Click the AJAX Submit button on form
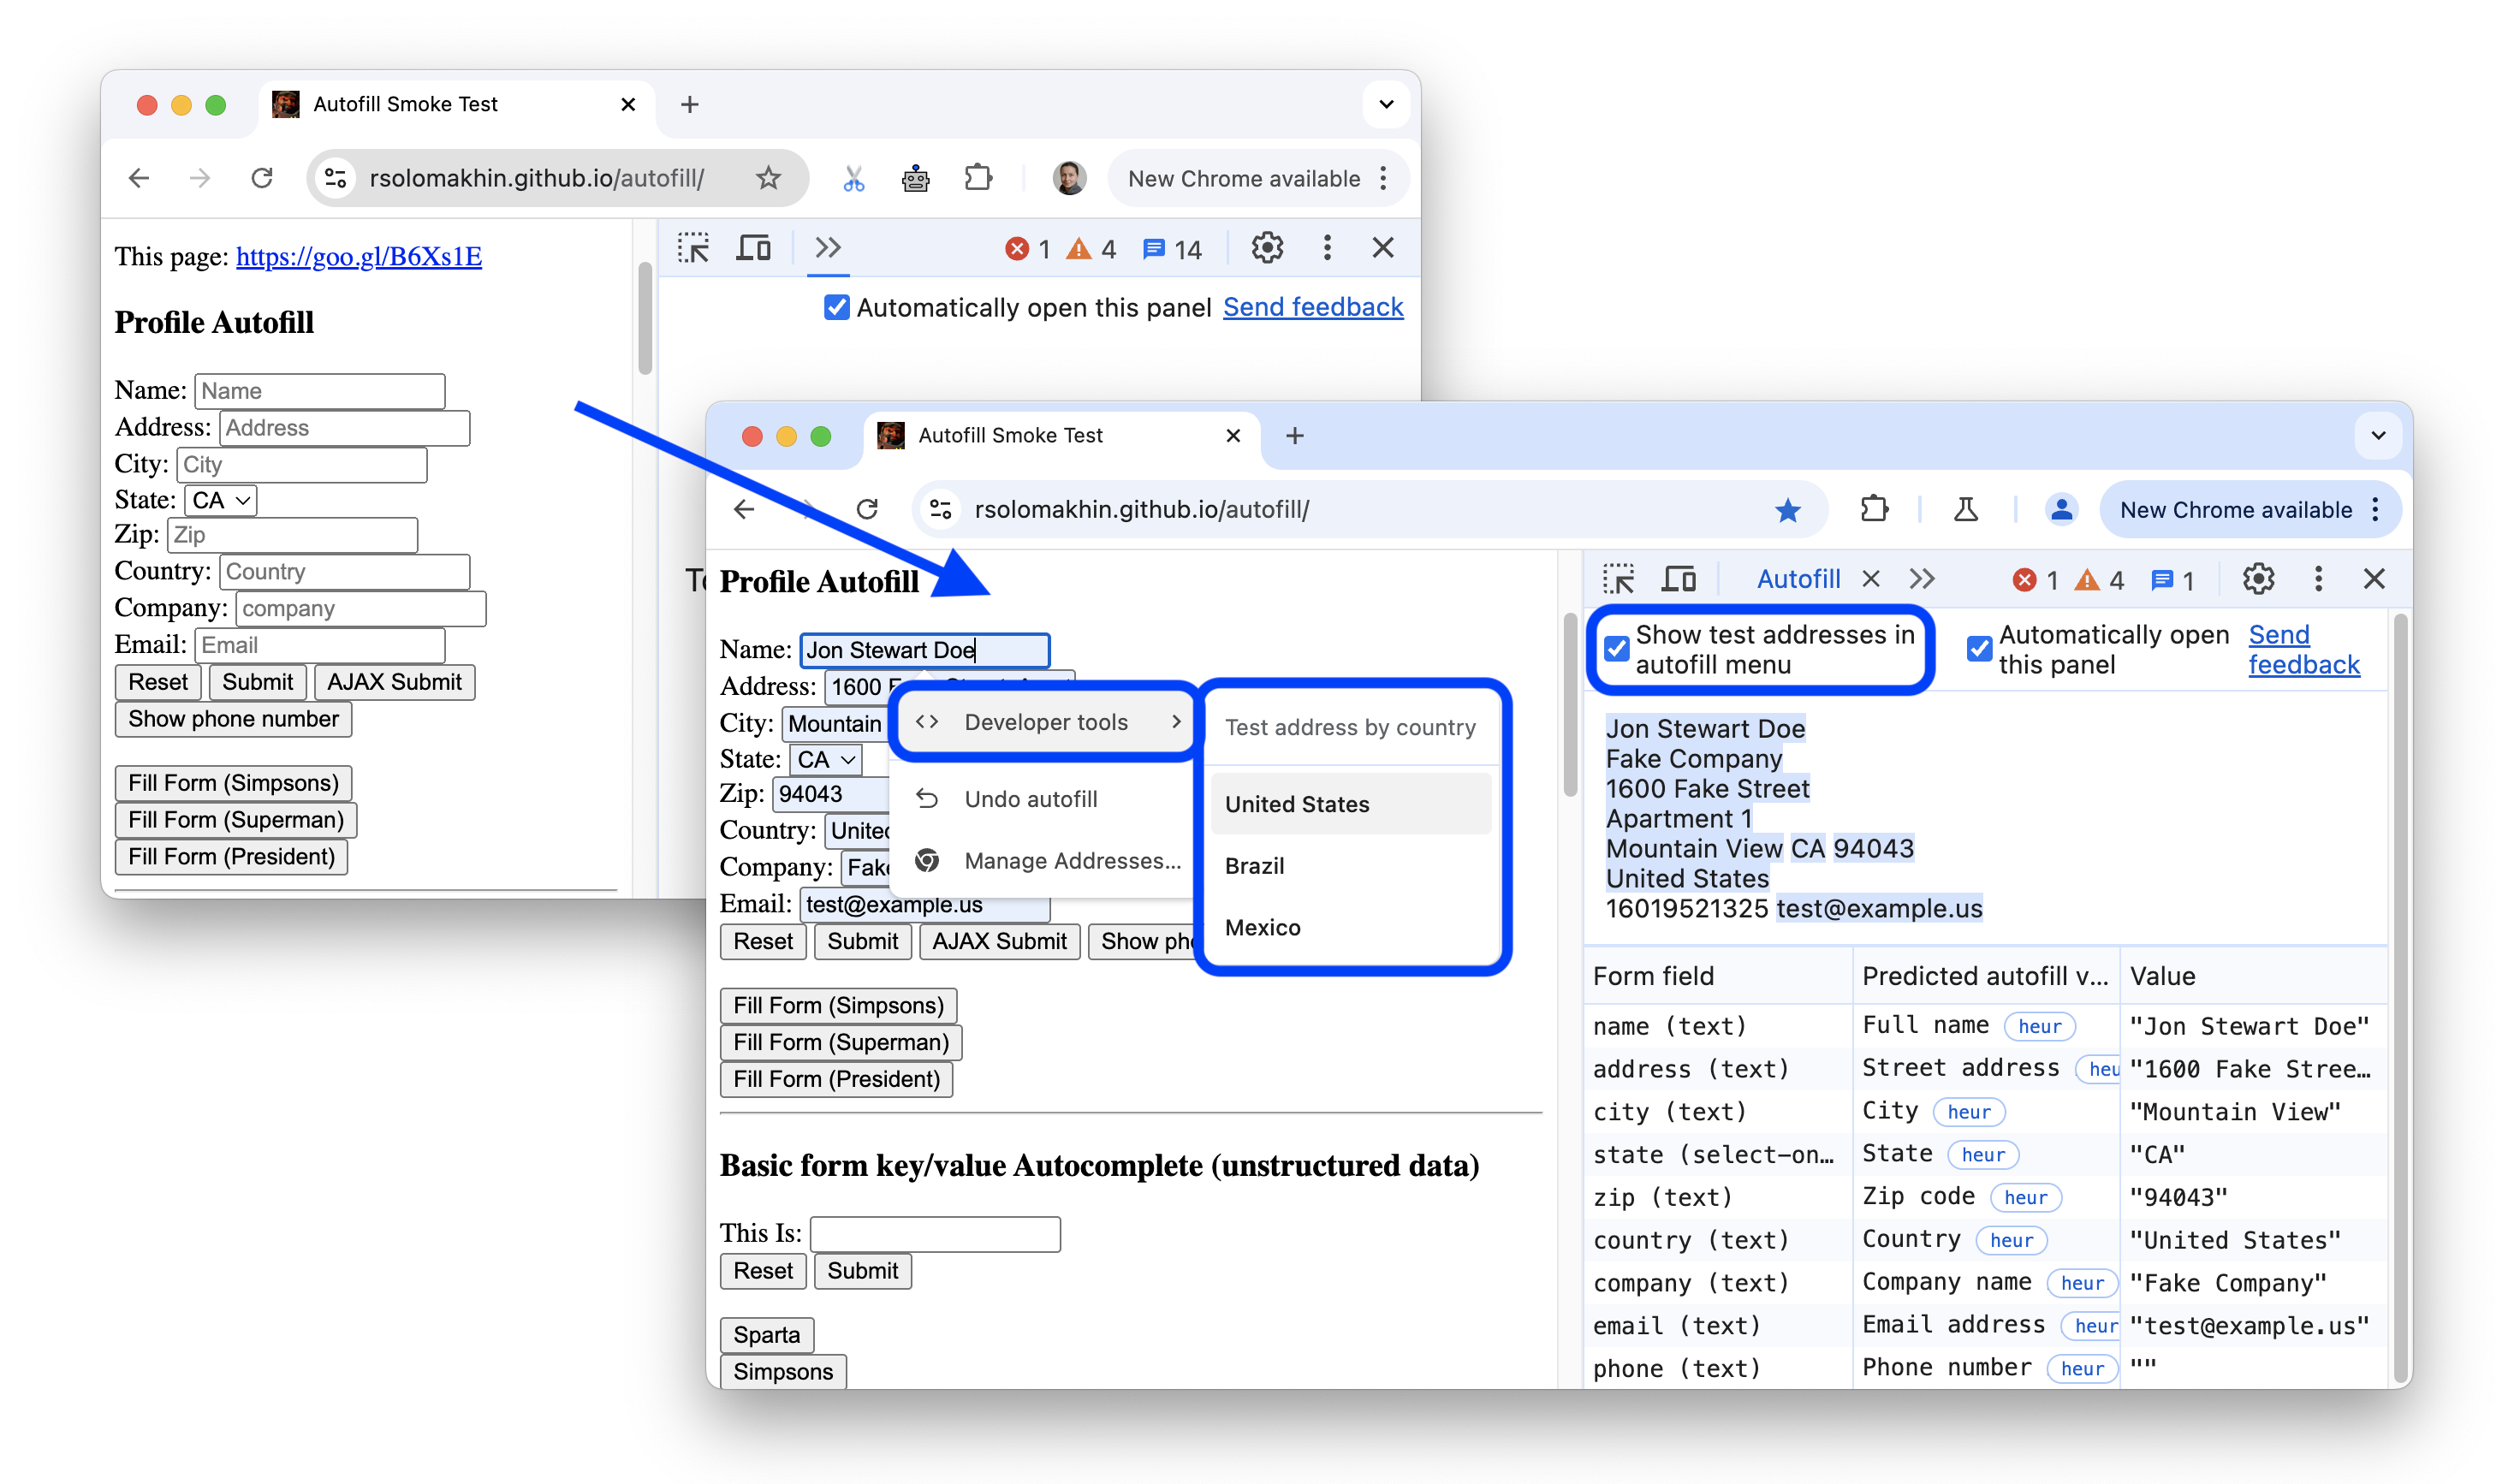Image resolution: width=2520 pixels, height=1484 pixels. [1000, 941]
